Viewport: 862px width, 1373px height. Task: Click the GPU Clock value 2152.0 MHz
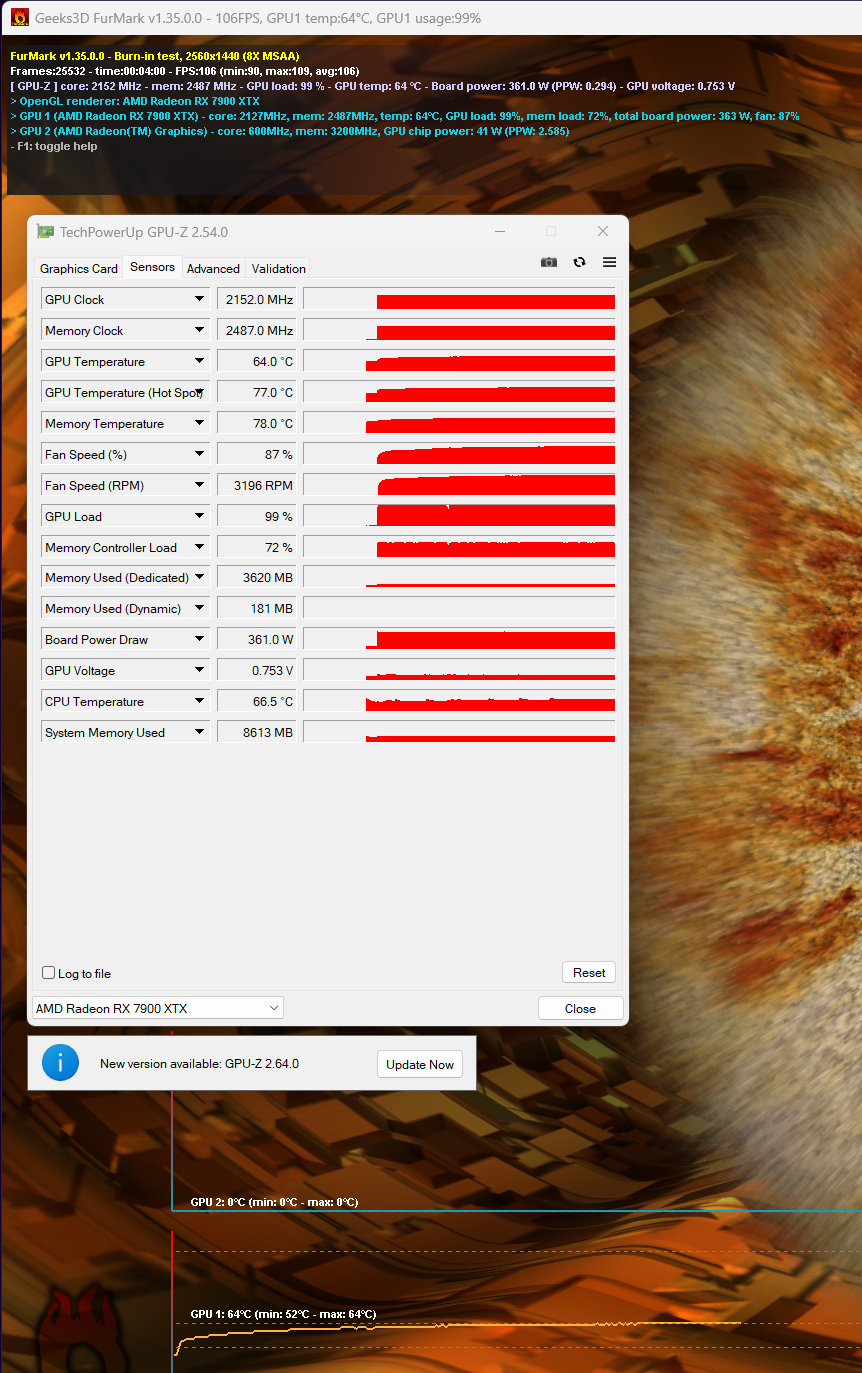[256, 299]
